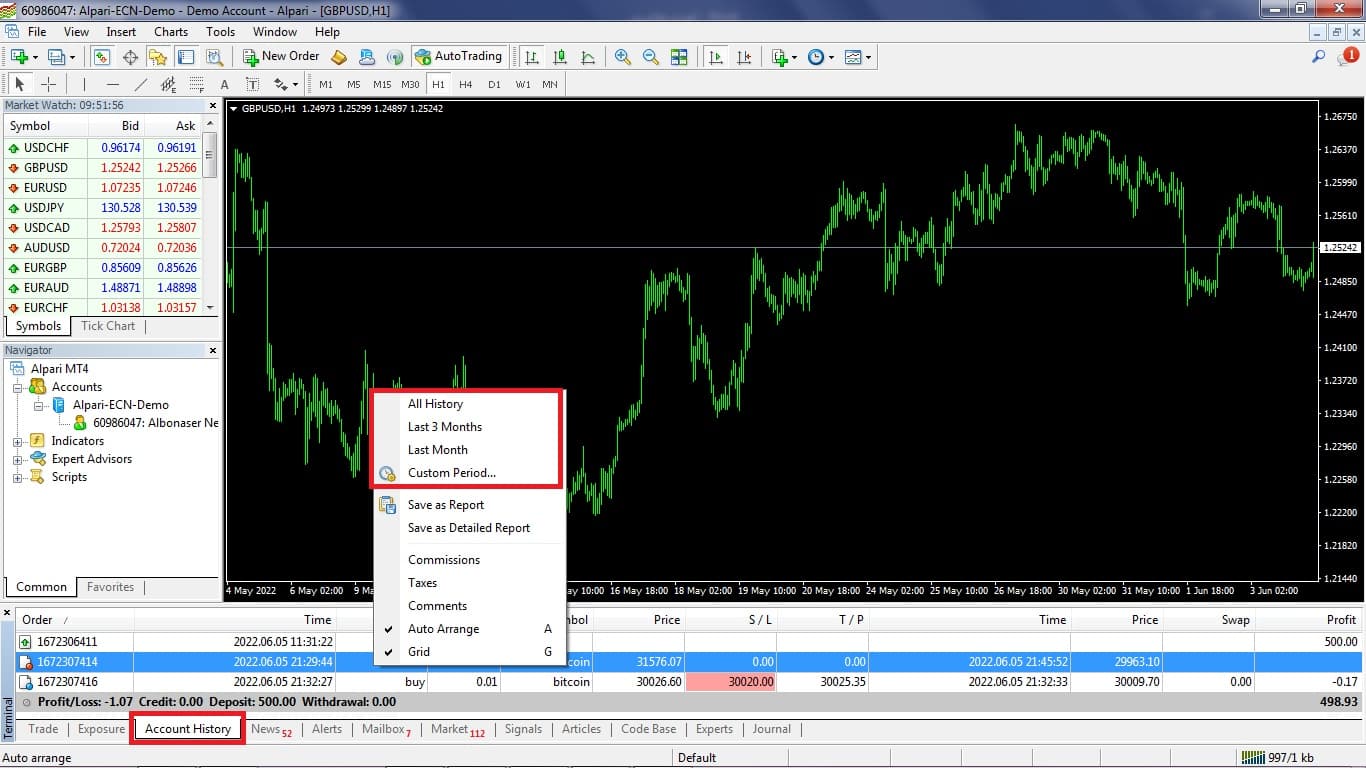
Task: Click the Signals broadcast icon in toolbar
Action: [x=395, y=57]
